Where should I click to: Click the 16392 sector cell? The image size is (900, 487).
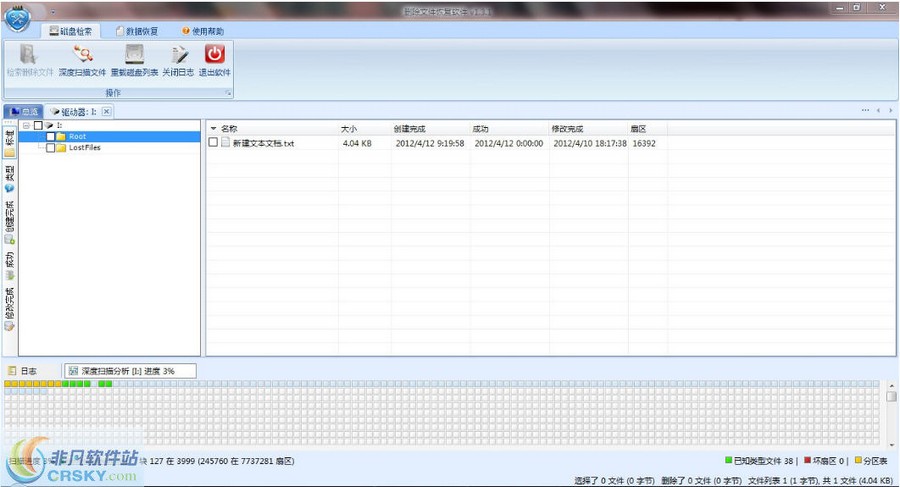click(644, 143)
